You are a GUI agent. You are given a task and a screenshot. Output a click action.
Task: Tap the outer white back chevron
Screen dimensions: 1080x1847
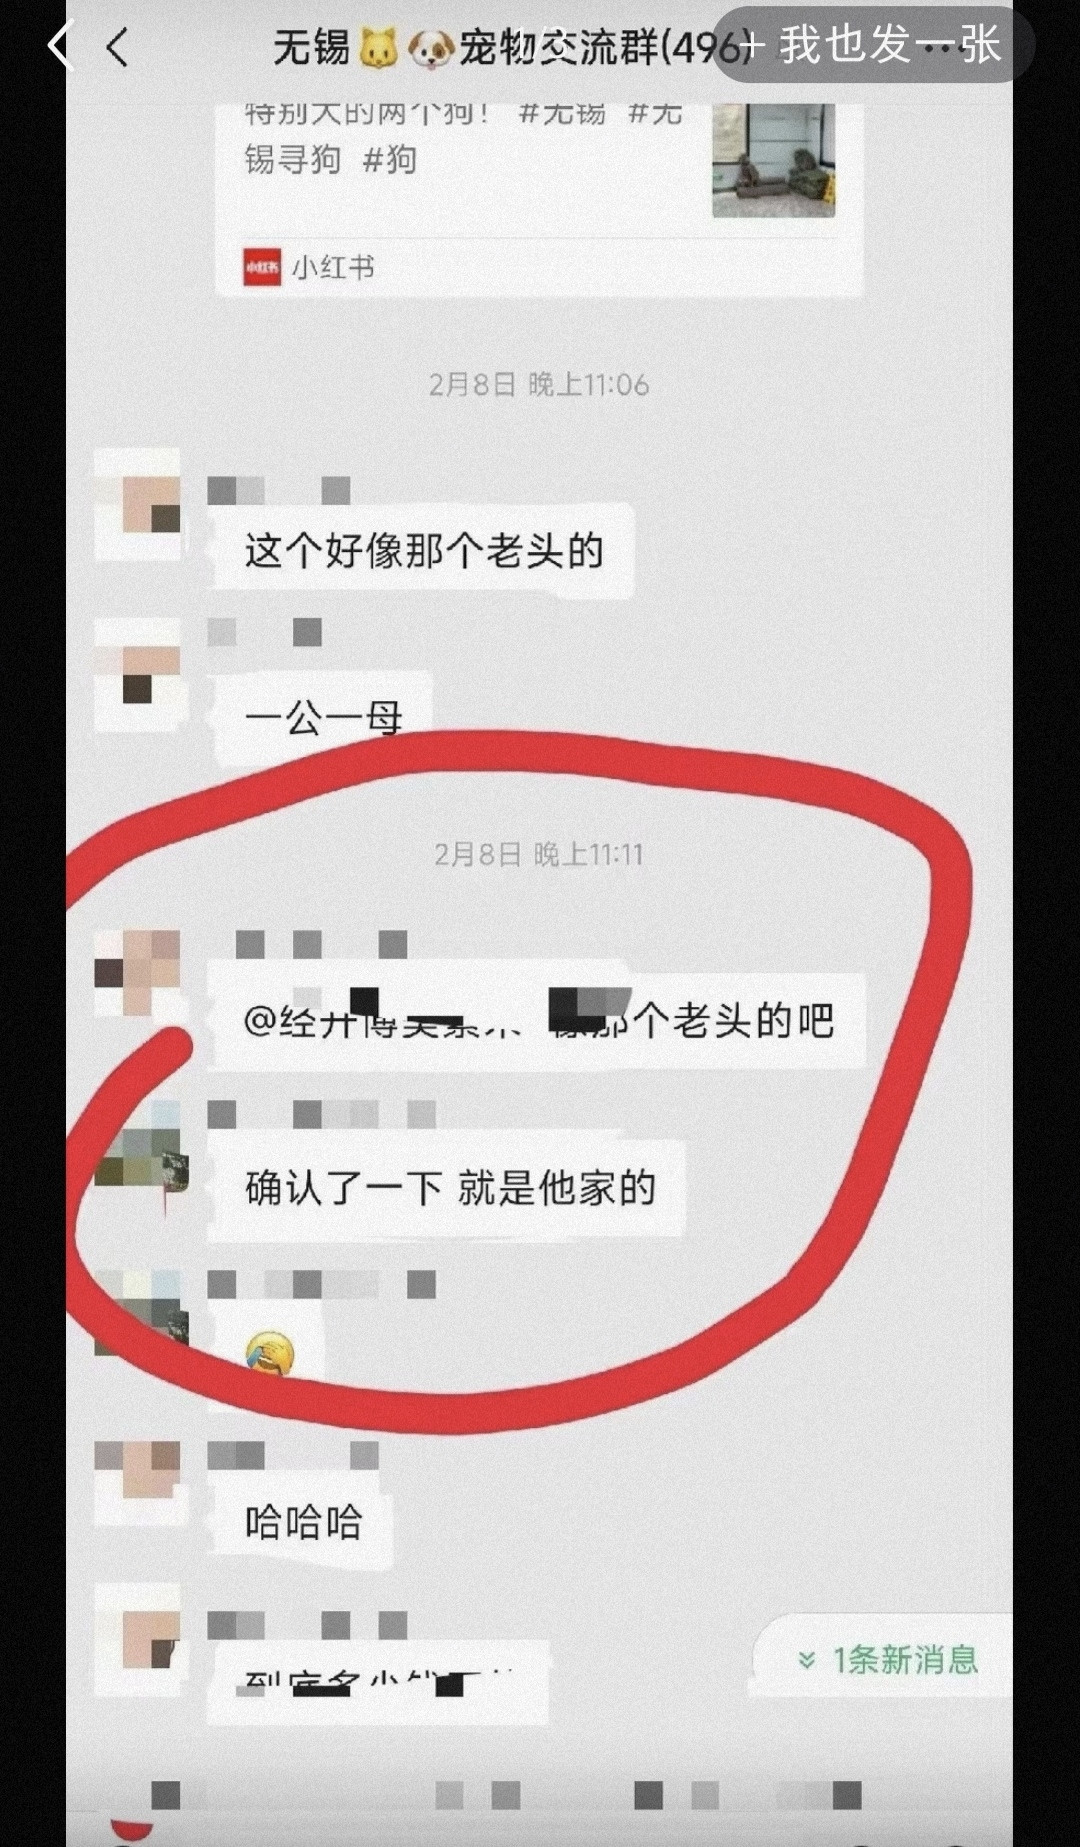click(x=60, y=46)
